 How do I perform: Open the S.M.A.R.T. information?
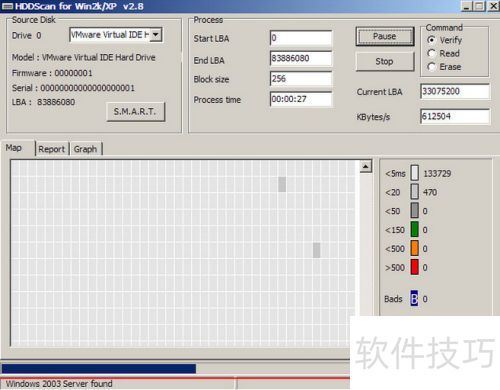click(135, 111)
